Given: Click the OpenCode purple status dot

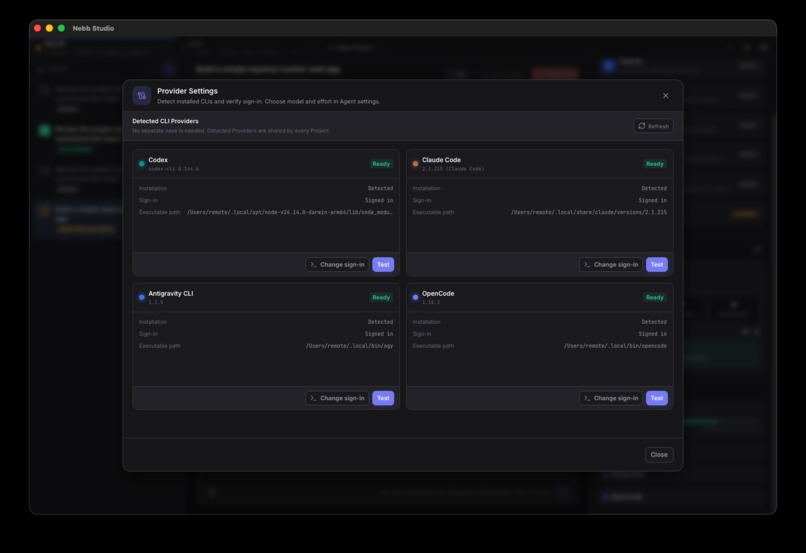Looking at the screenshot, I should click(415, 297).
